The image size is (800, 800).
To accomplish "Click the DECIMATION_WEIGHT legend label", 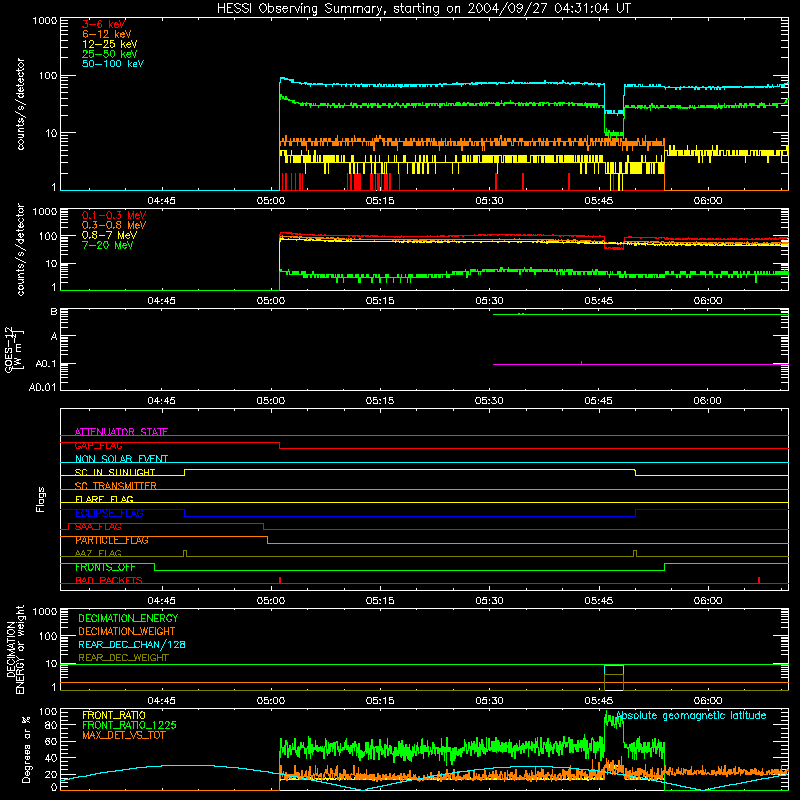I will (127, 631).
